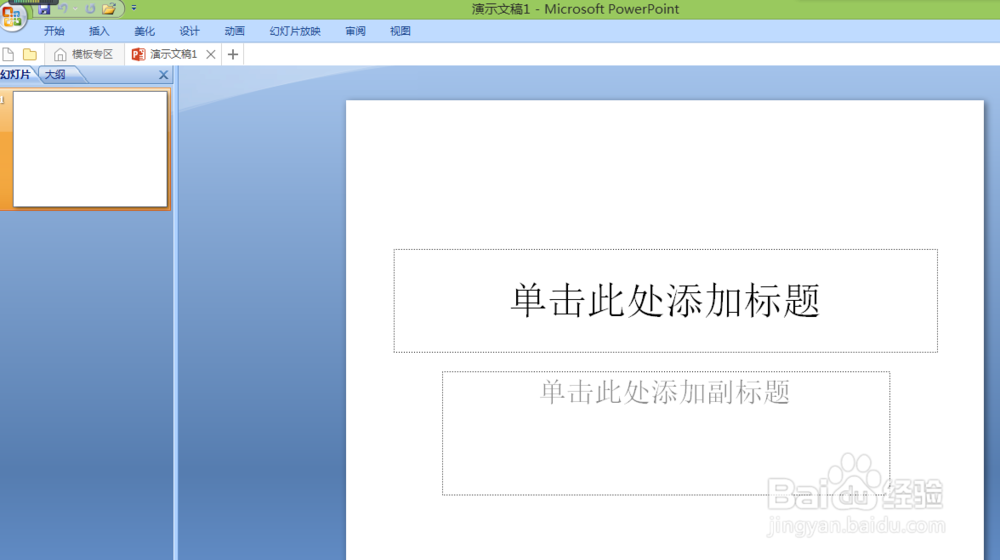
Task: Close the 演示文稿1 document tab
Action: (210, 54)
